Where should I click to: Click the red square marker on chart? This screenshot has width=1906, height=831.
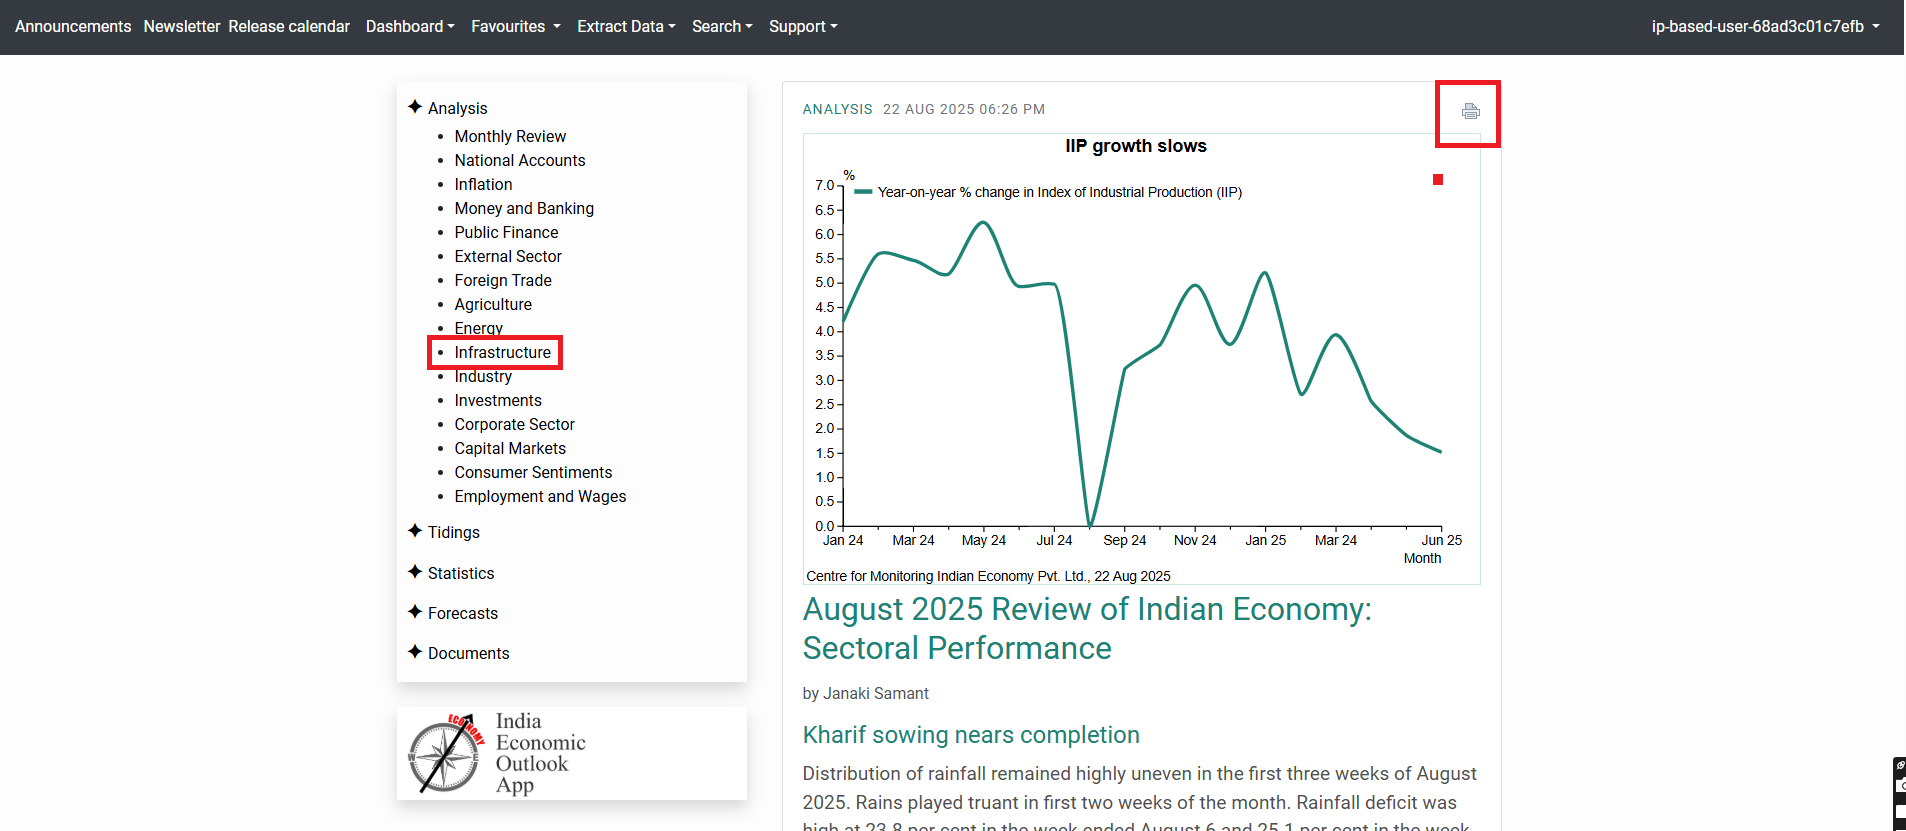(1438, 180)
